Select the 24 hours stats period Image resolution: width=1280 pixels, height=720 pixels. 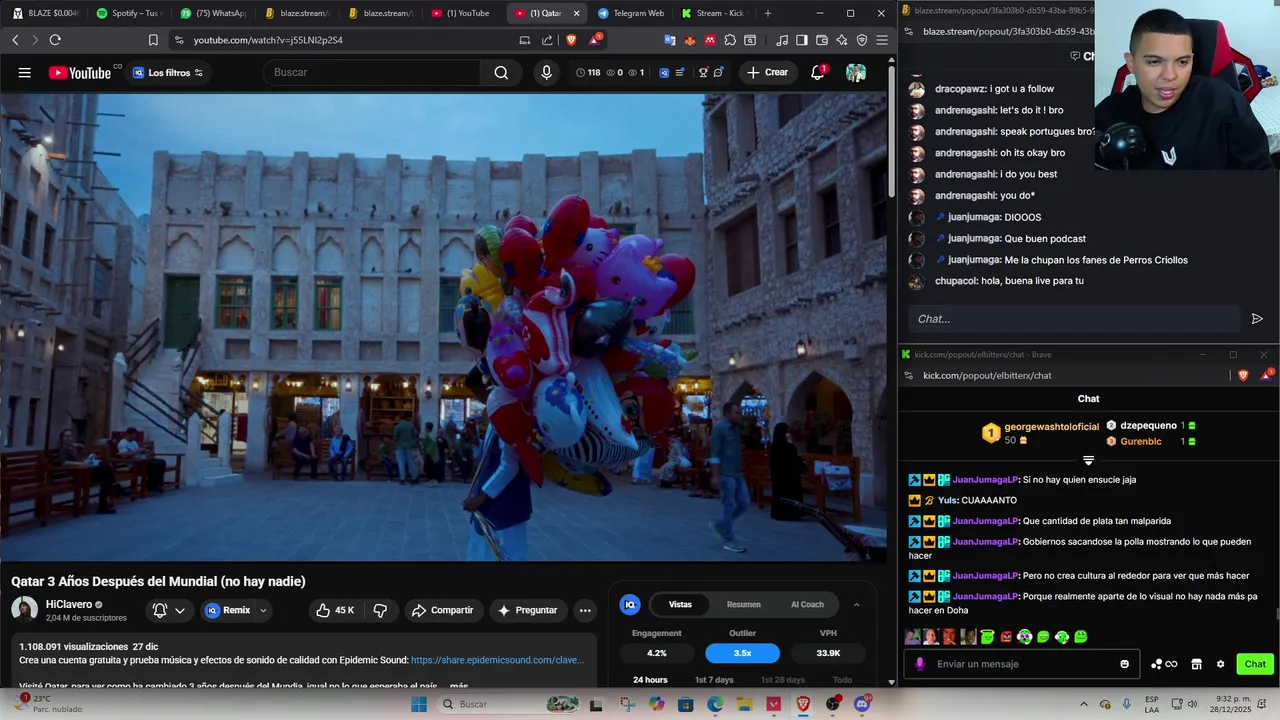click(x=650, y=680)
